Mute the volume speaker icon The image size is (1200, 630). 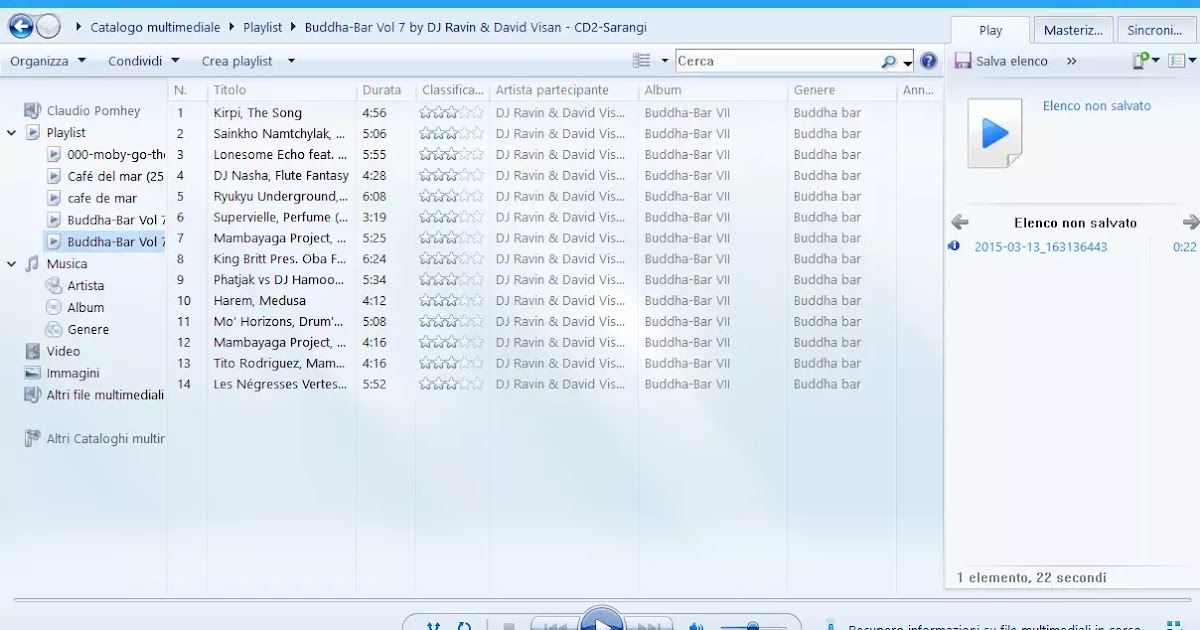(696, 624)
